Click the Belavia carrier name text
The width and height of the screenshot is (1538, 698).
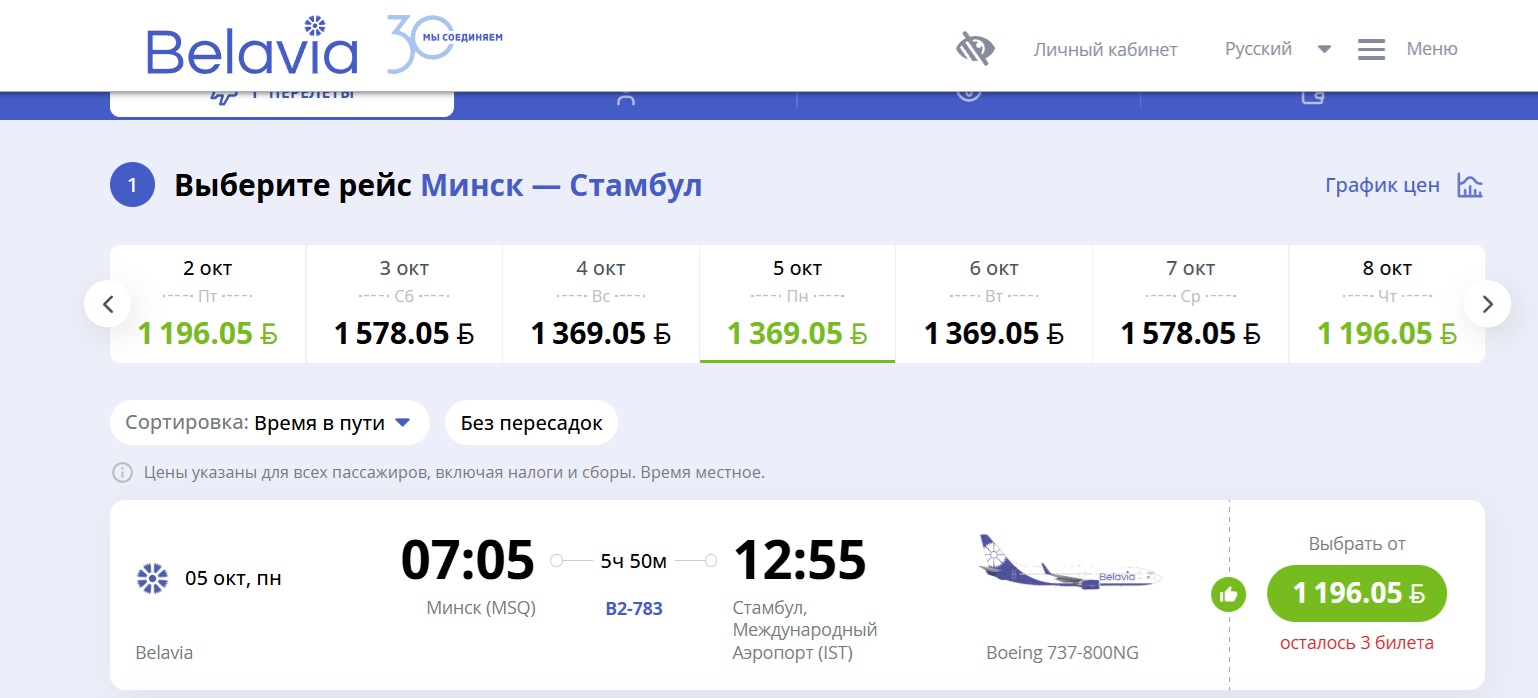point(164,653)
